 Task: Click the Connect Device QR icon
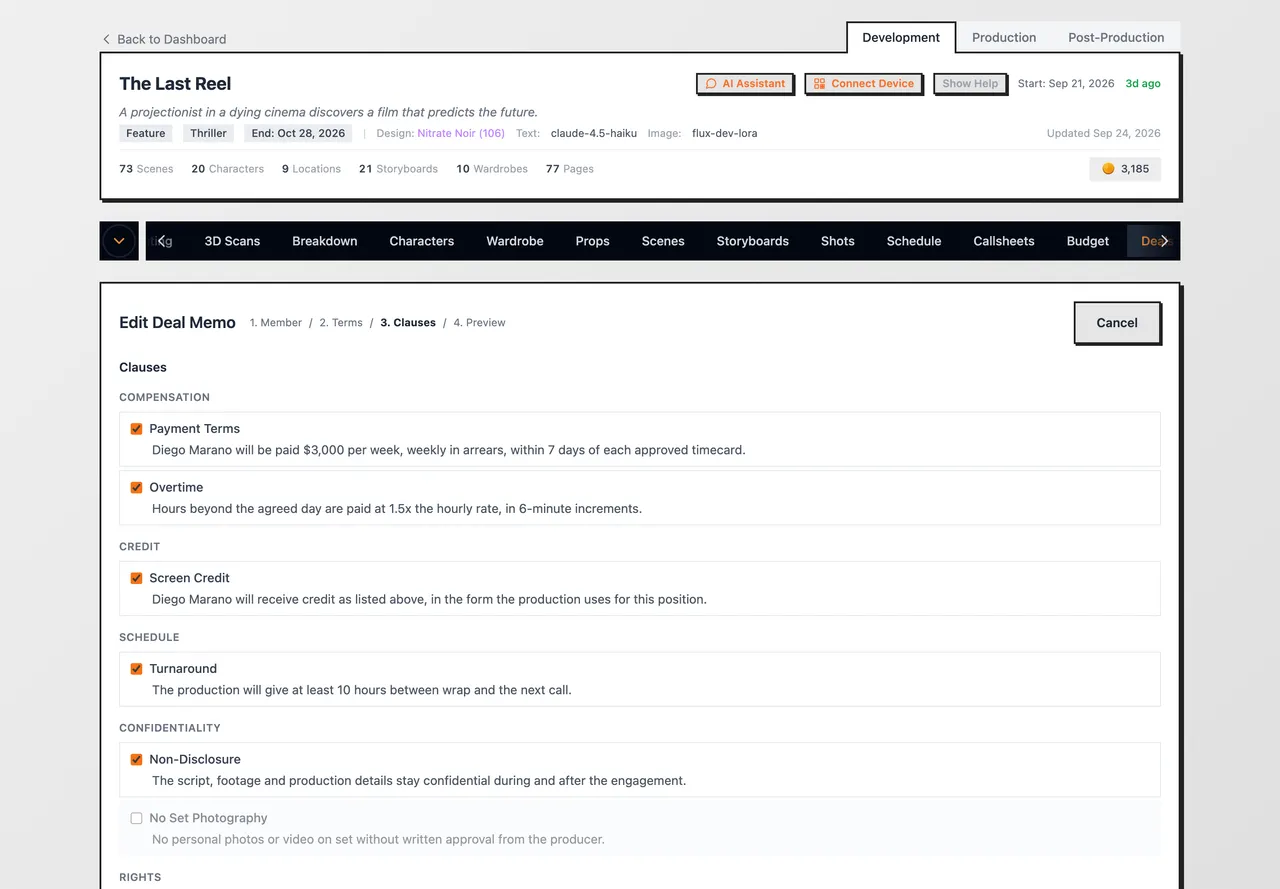[819, 84]
